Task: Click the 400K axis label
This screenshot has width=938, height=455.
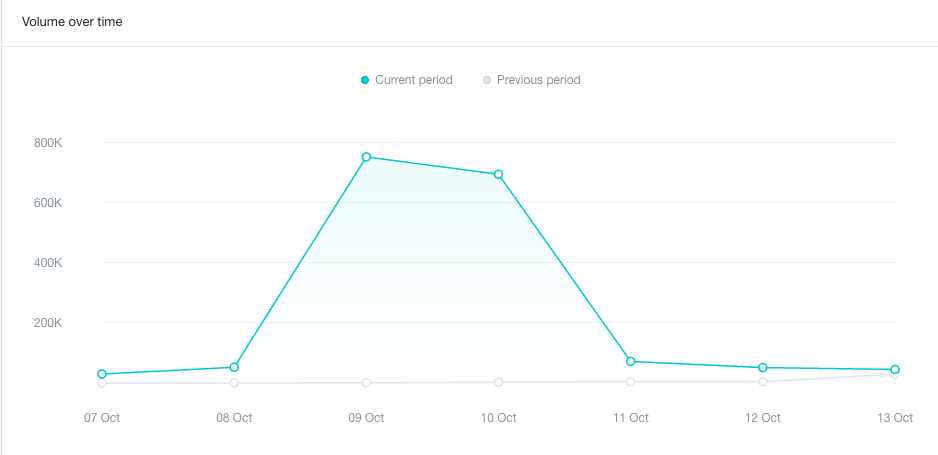Action: (x=48, y=262)
